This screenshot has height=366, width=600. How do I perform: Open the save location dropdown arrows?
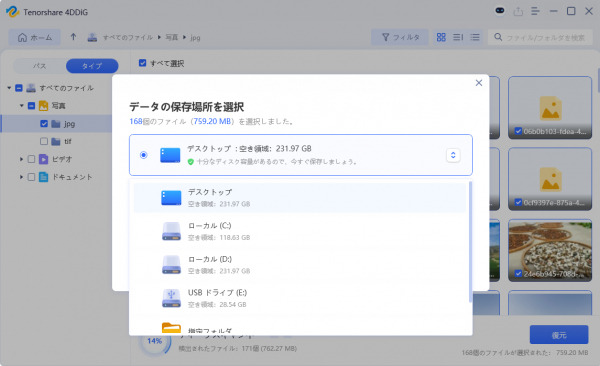(453, 155)
